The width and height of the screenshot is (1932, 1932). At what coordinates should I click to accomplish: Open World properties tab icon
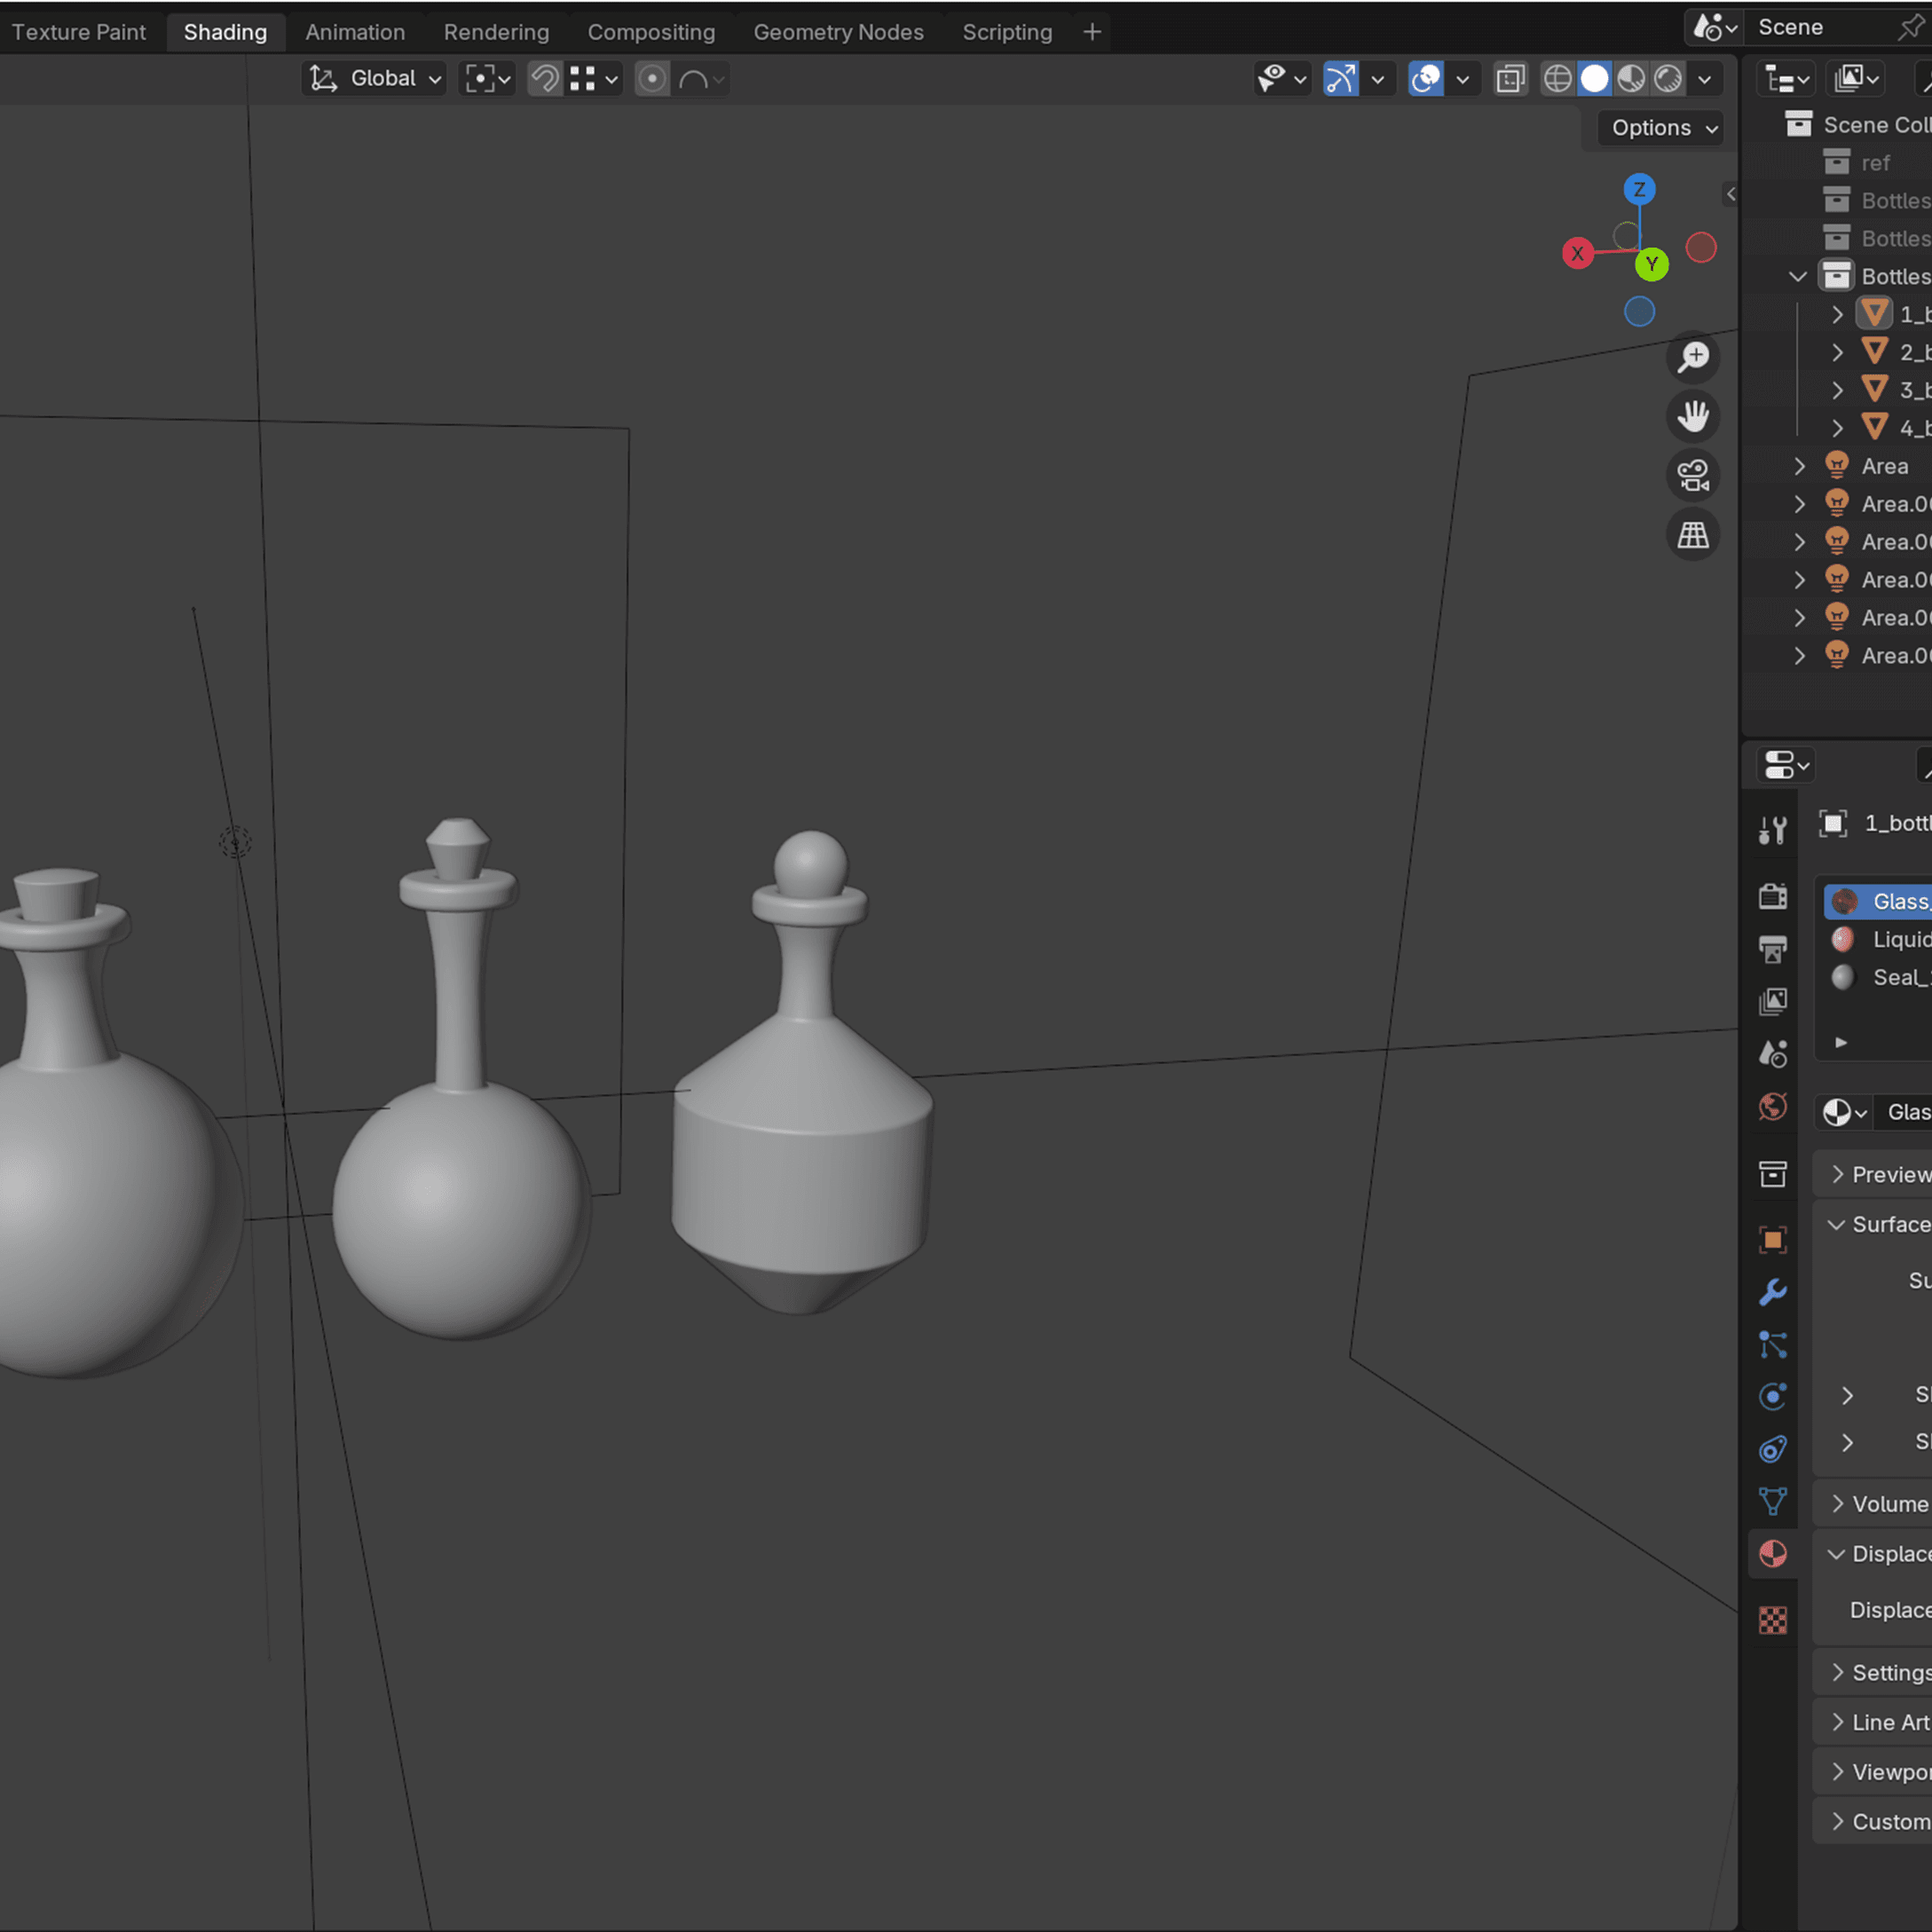1772,1107
